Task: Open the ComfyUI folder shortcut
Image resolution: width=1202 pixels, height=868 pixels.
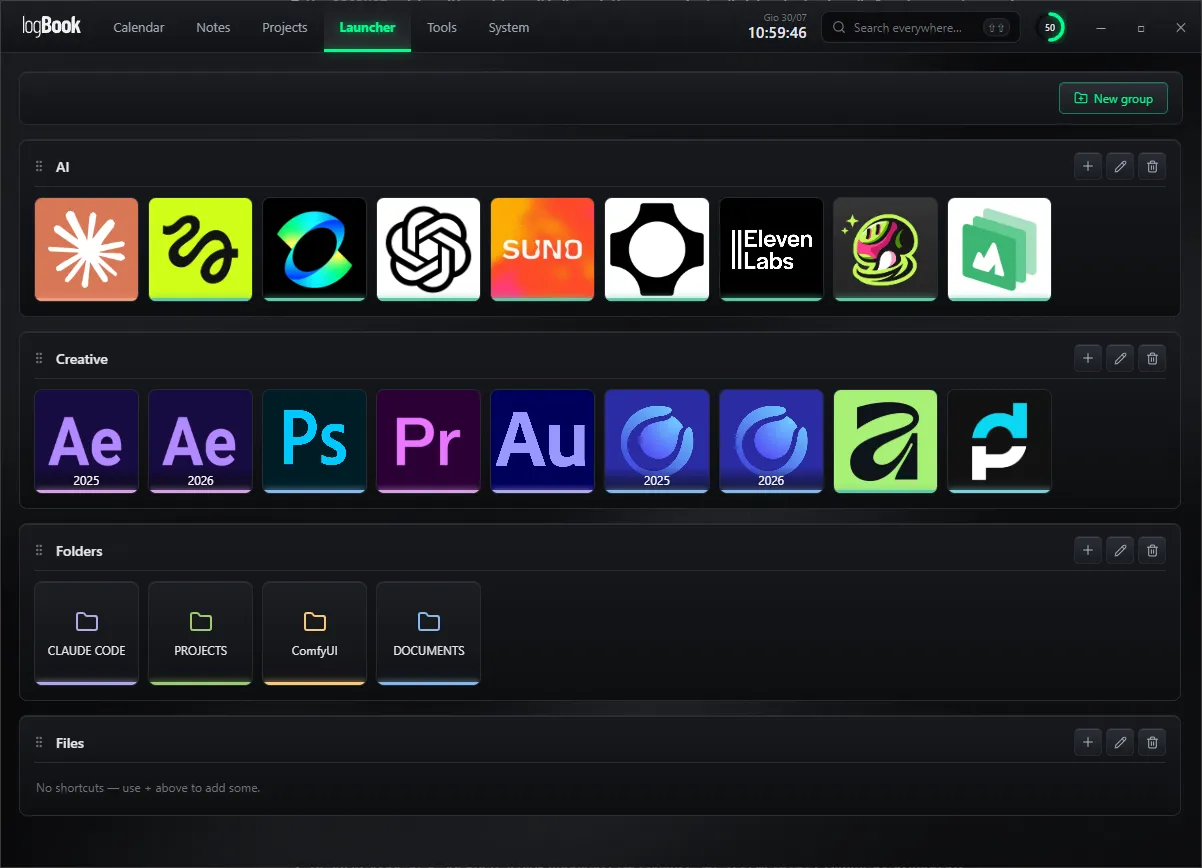Action: click(x=315, y=633)
